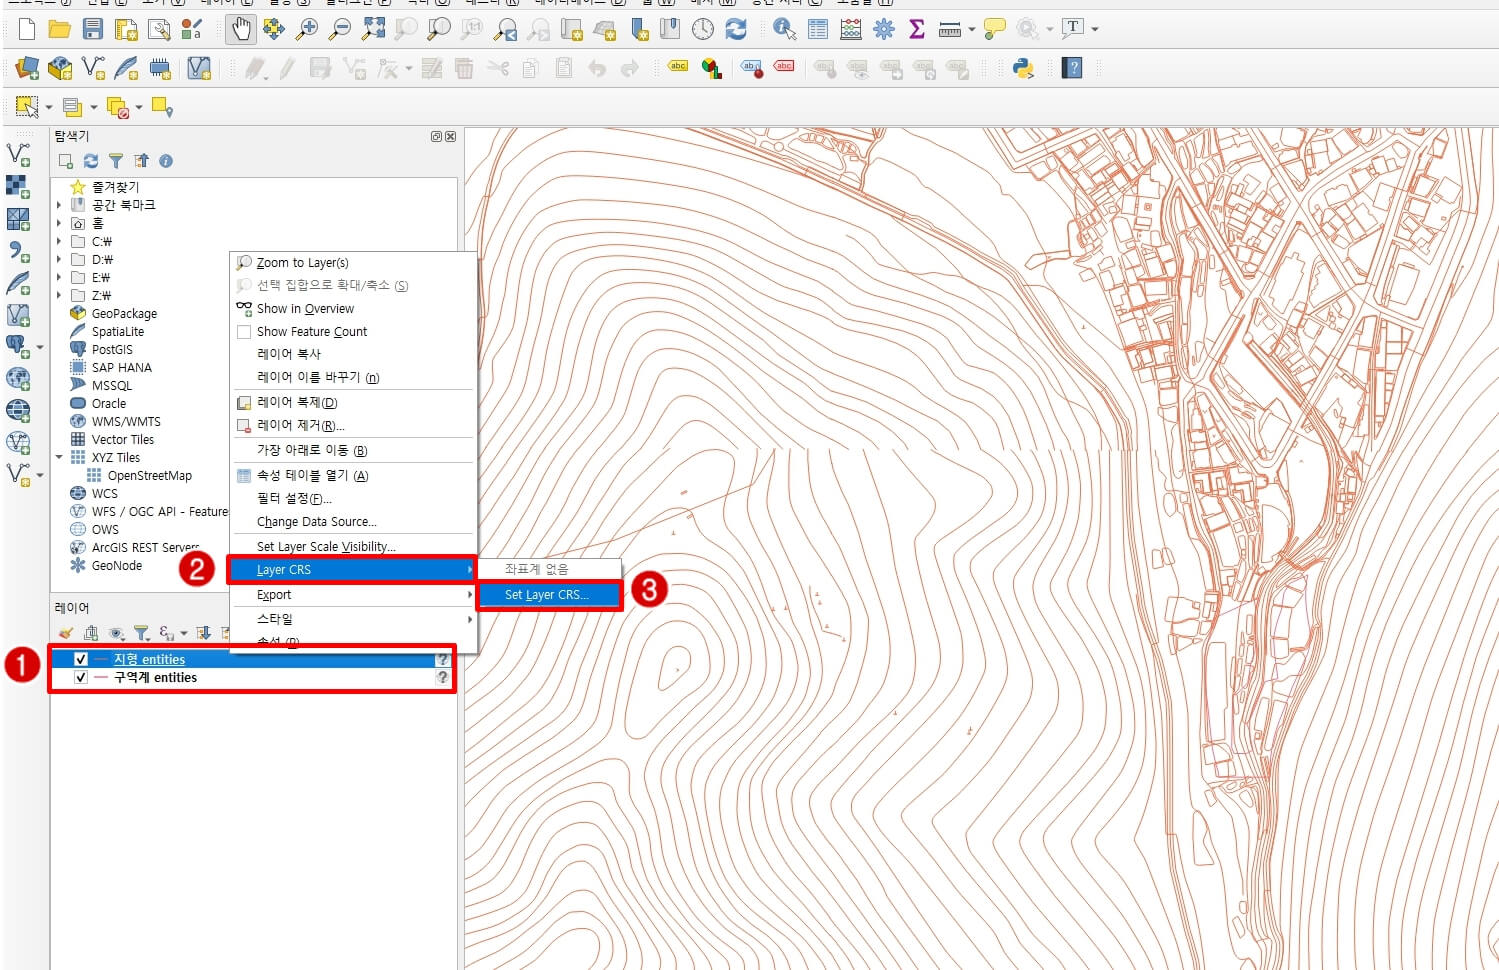Open a project with the folder icon
The height and width of the screenshot is (970, 1499).
[60, 29]
